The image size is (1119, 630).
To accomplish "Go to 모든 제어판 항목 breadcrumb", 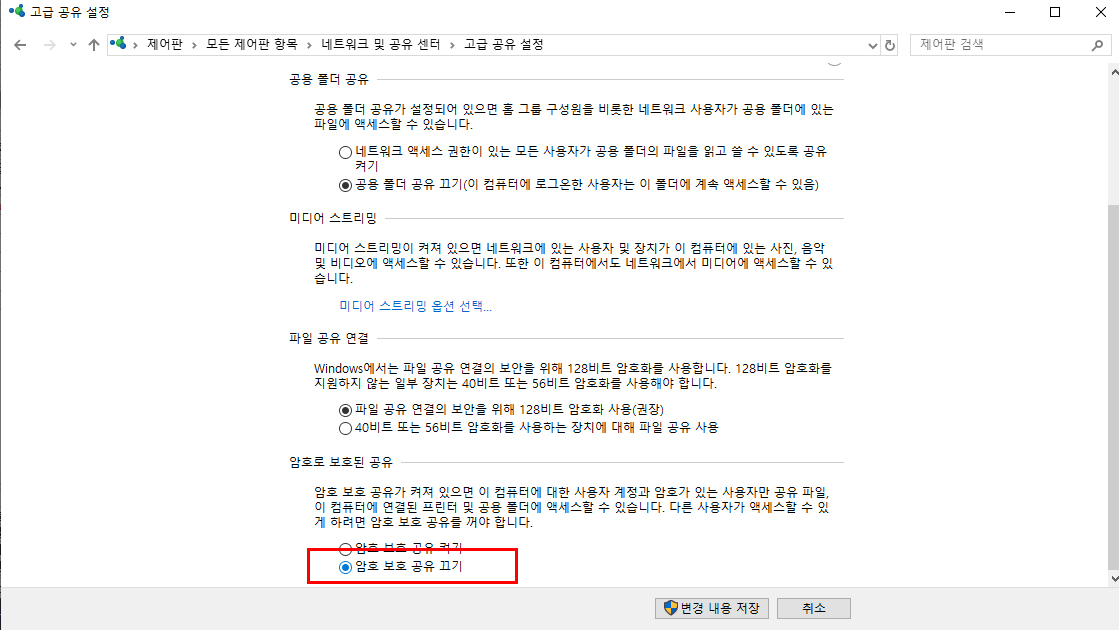I will tap(252, 44).
